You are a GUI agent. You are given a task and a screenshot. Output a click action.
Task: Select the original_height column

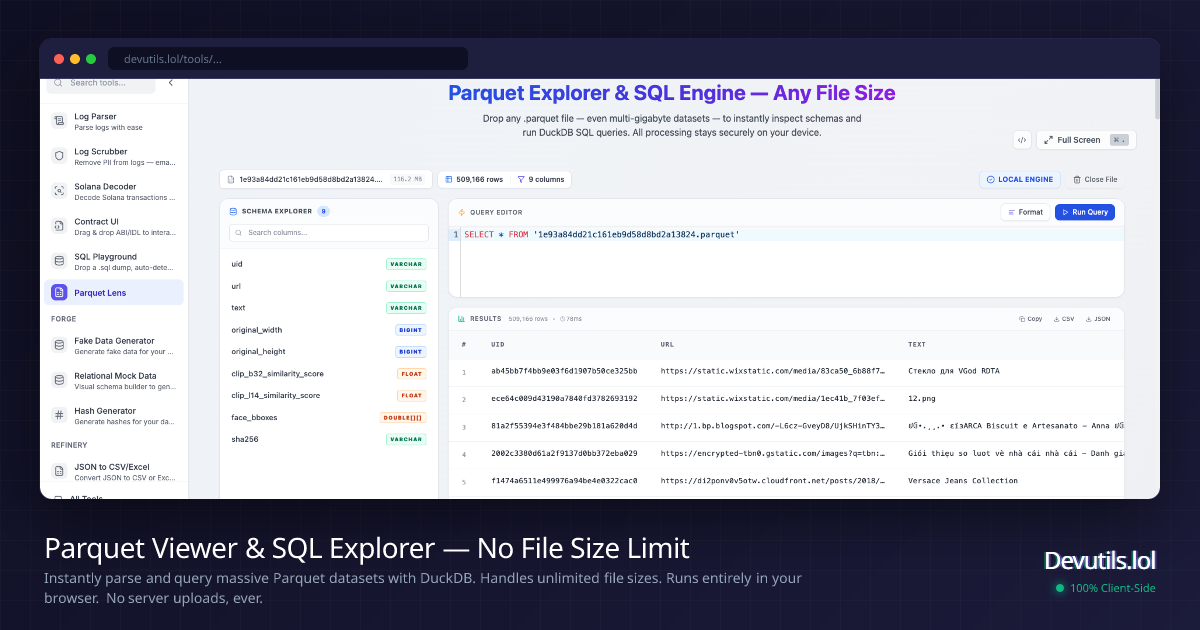click(x=328, y=352)
